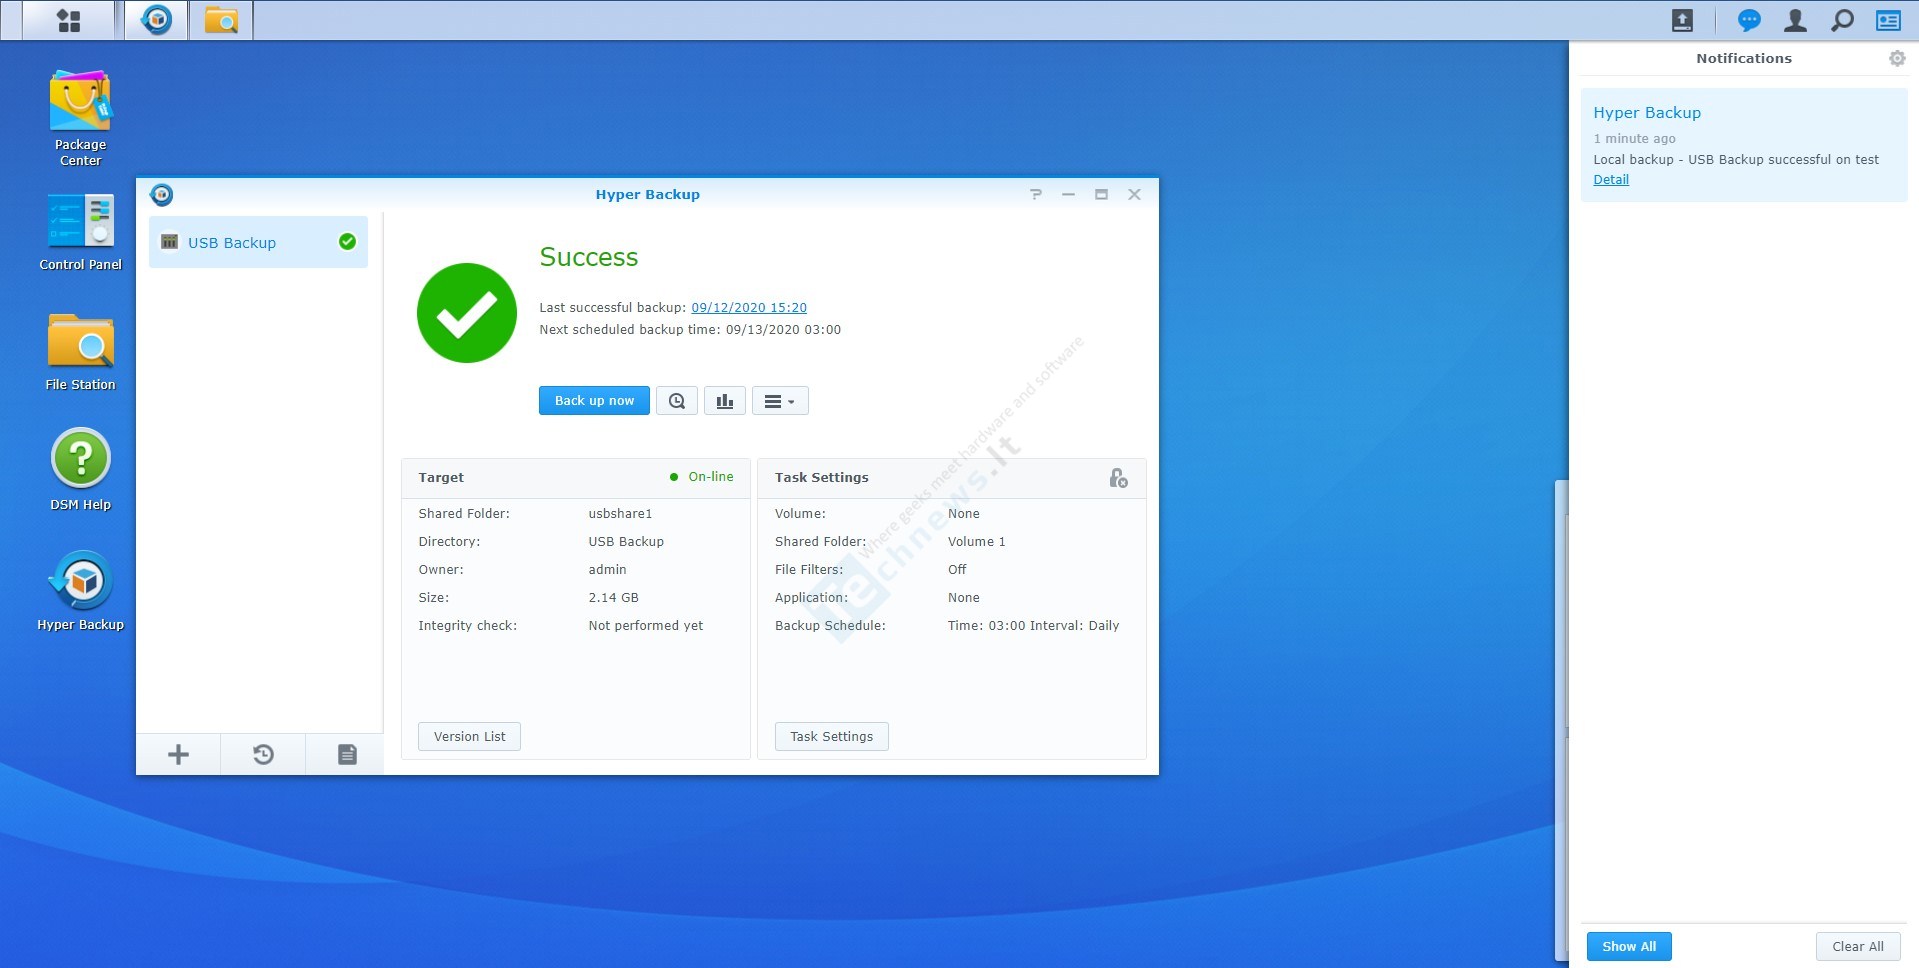Open the restore icon at the bottom
Viewport: 1919px width, 968px height.
tap(263, 754)
